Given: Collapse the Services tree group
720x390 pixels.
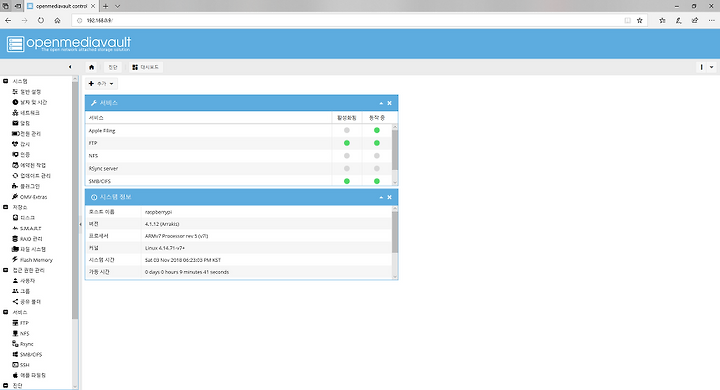Looking at the screenshot, I should point(6,312).
